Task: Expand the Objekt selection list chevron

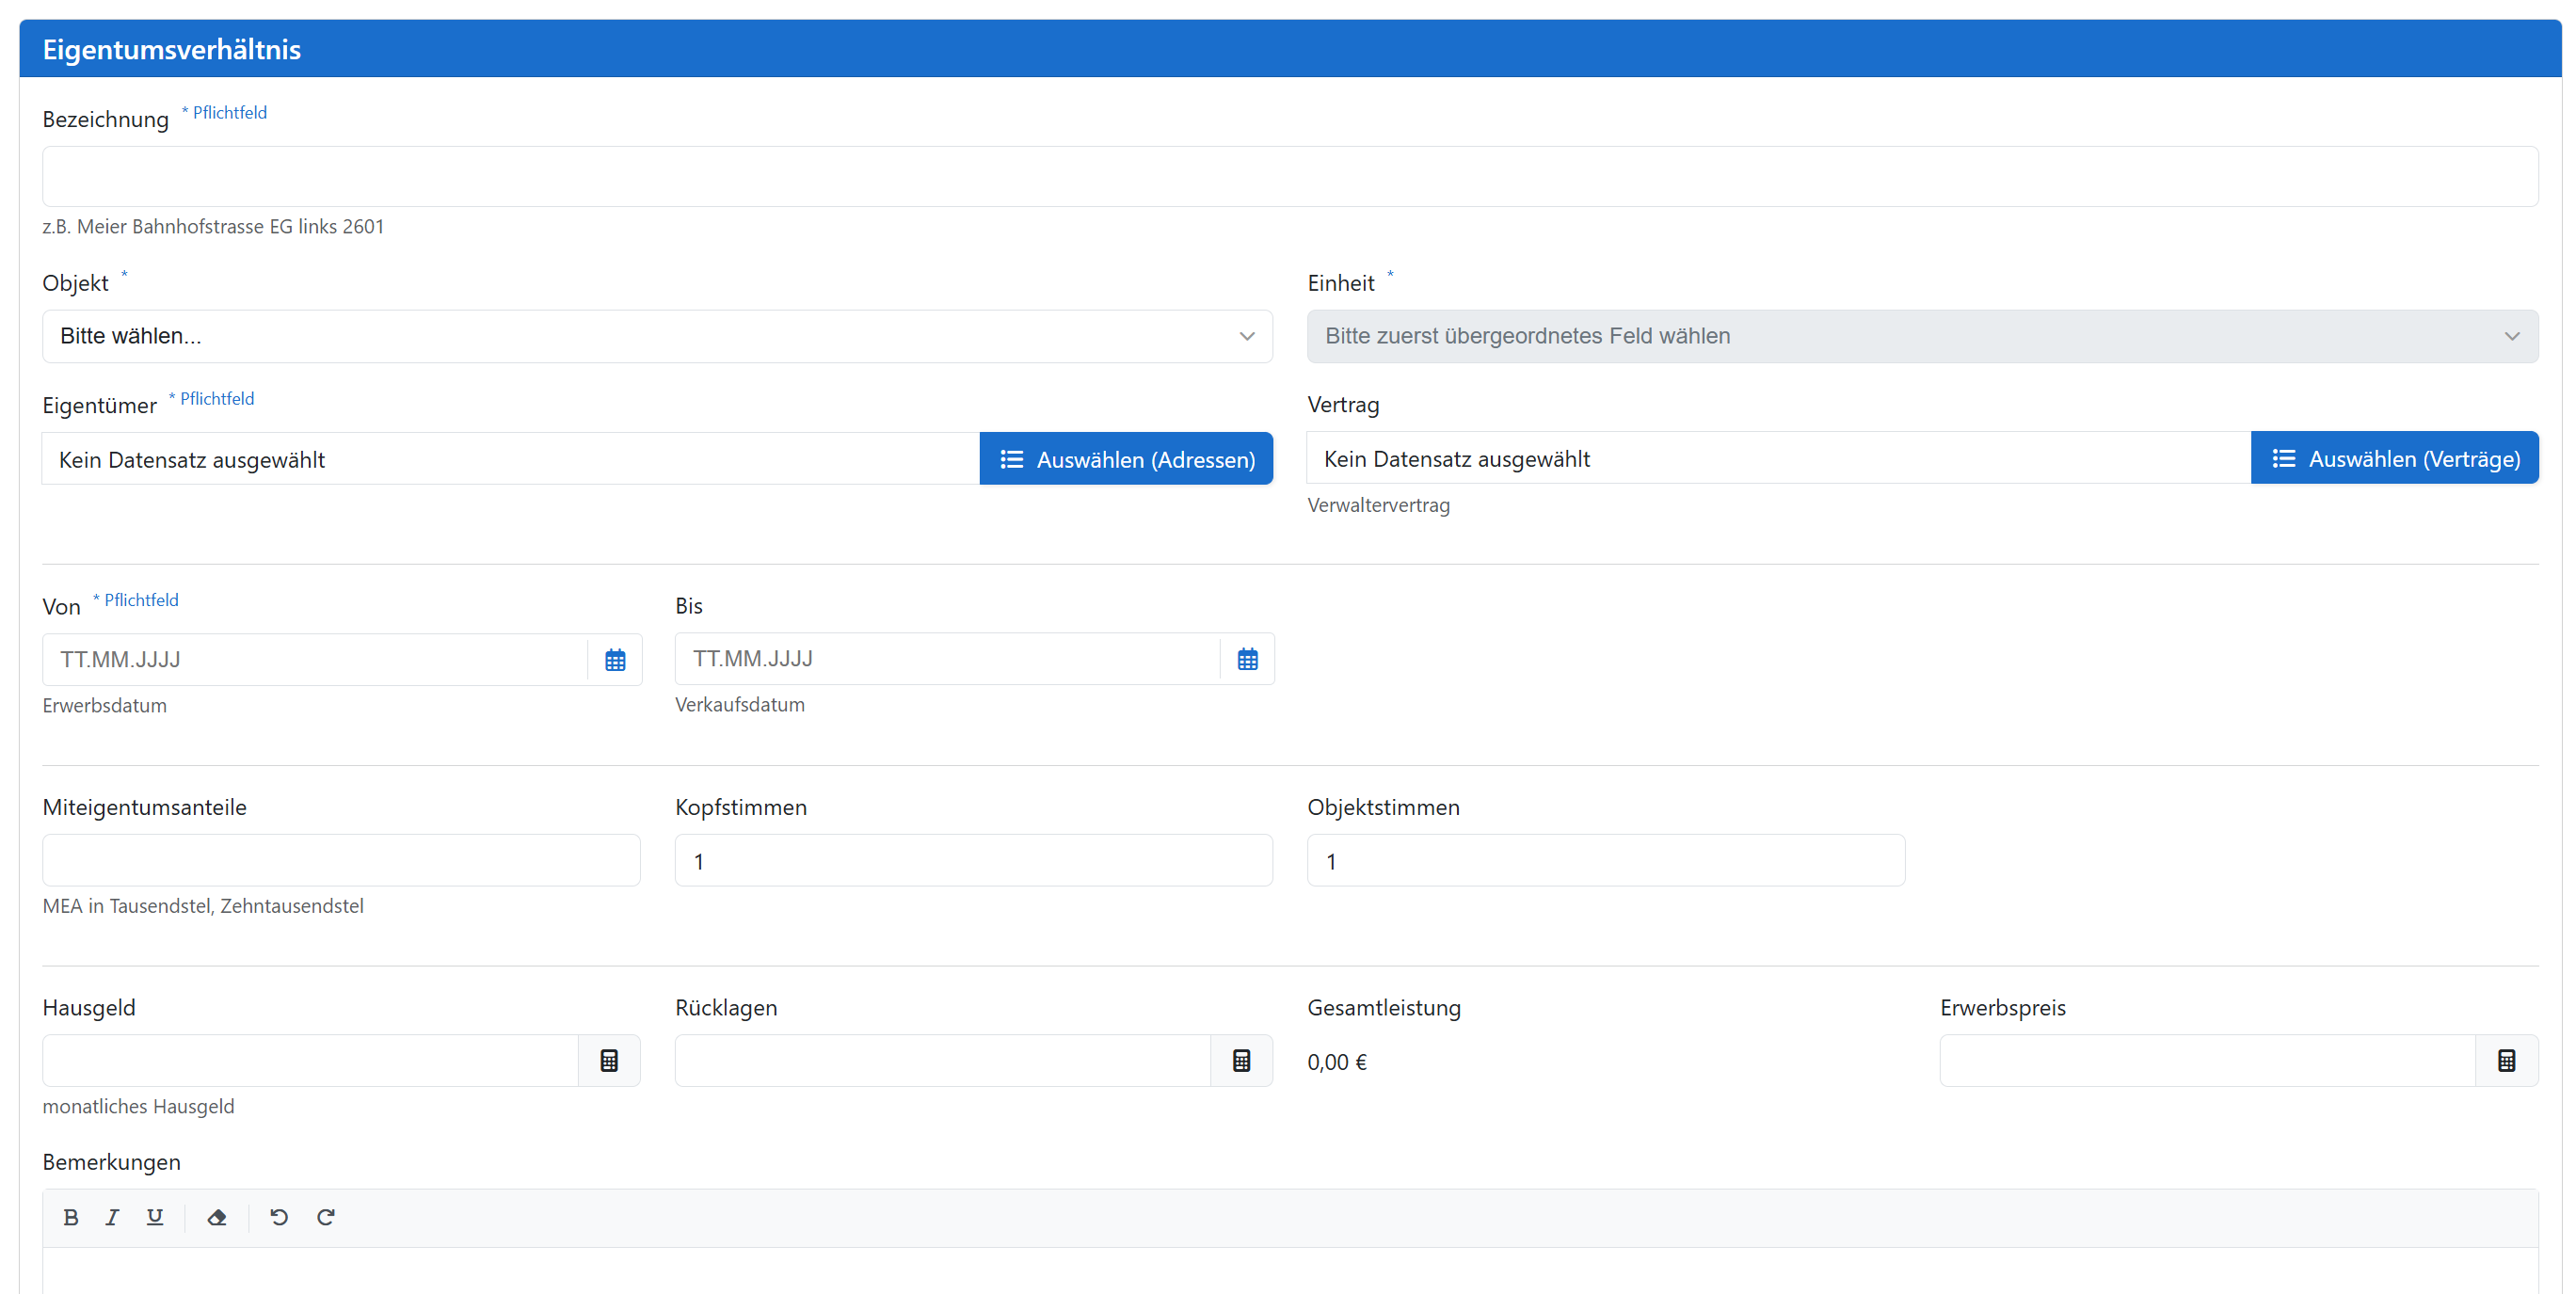Action: click(x=1247, y=336)
